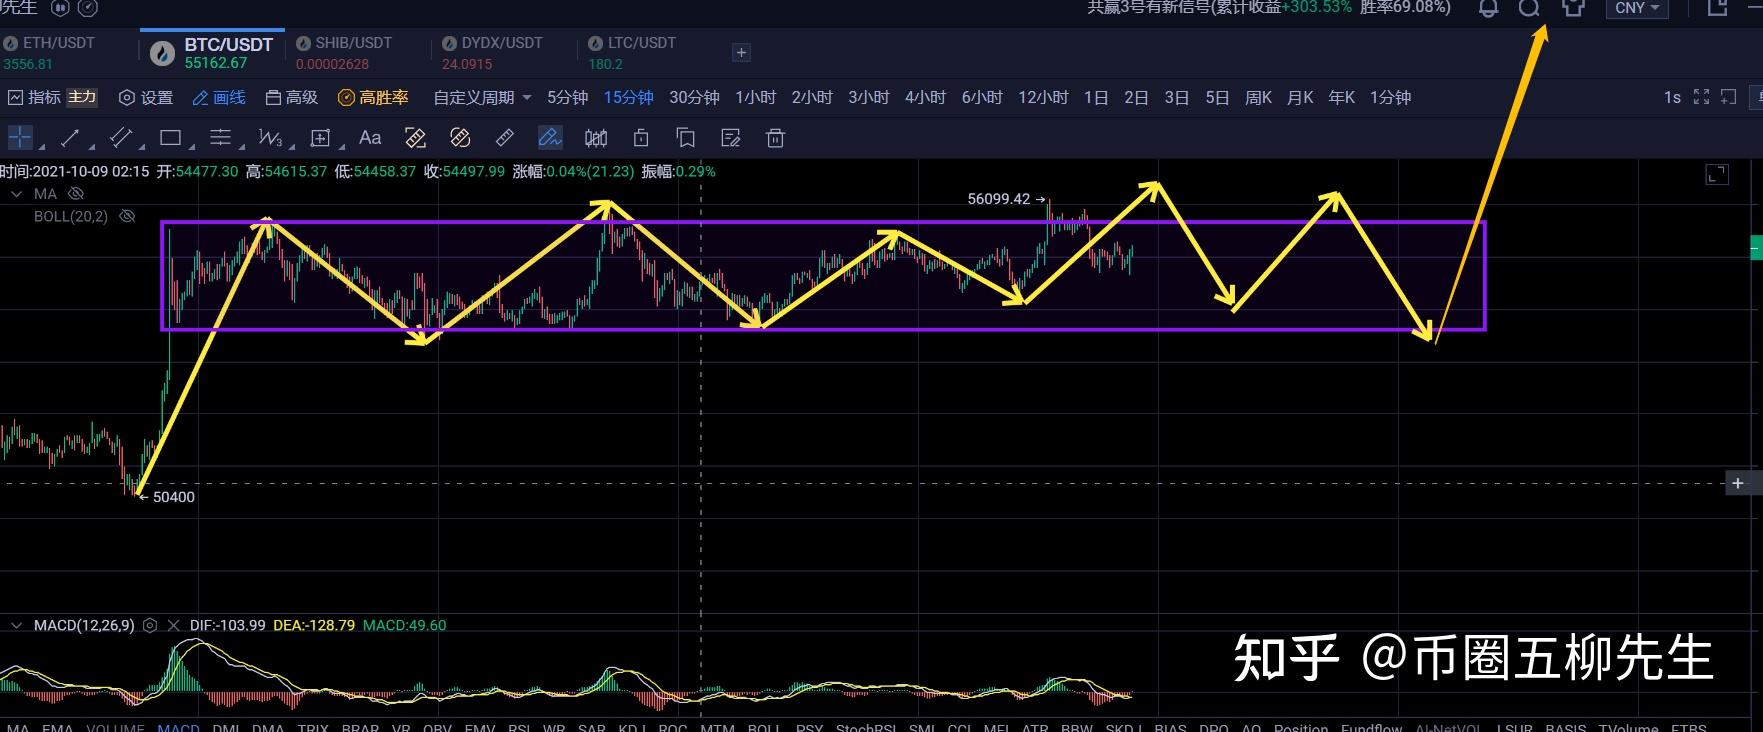This screenshot has height=732, width=1763.
Task: Select the 12小时 timeframe
Action: click(x=1043, y=97)
